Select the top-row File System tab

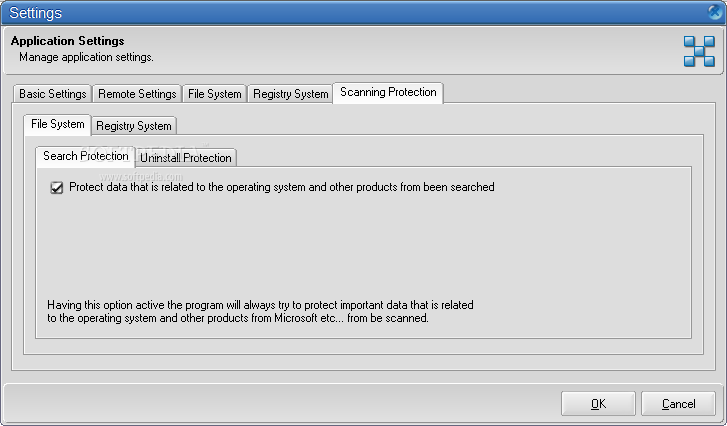(x=214, y=94)
